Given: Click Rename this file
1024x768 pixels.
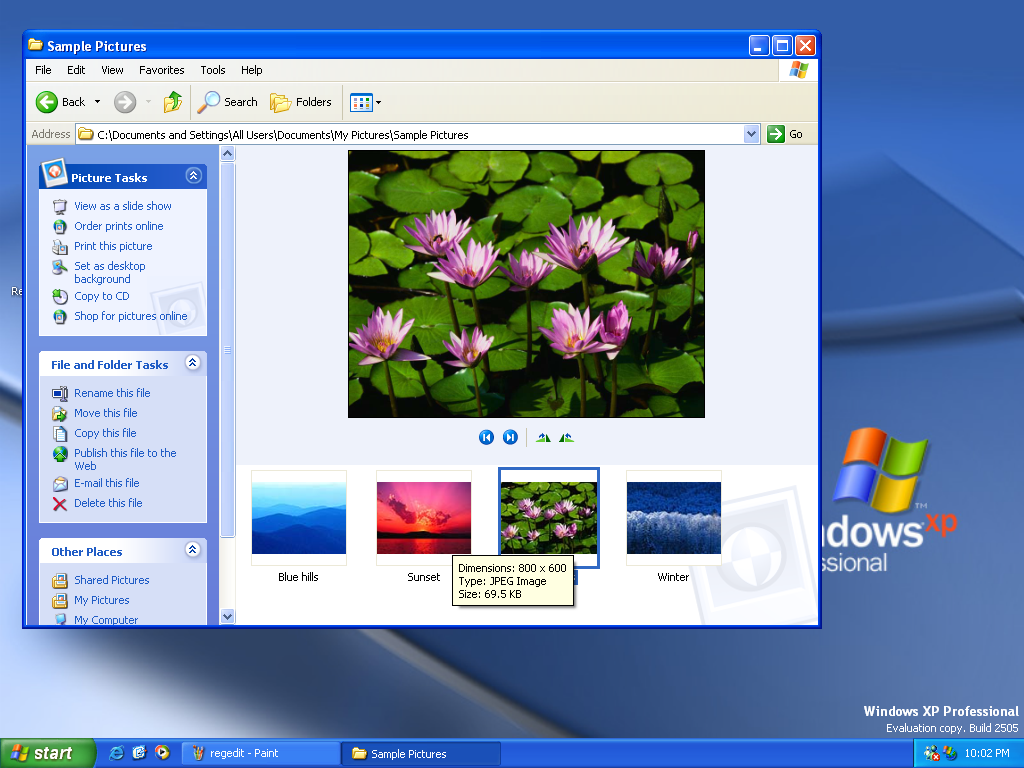Looking at the screenshot, I should (x=112, y=393).
